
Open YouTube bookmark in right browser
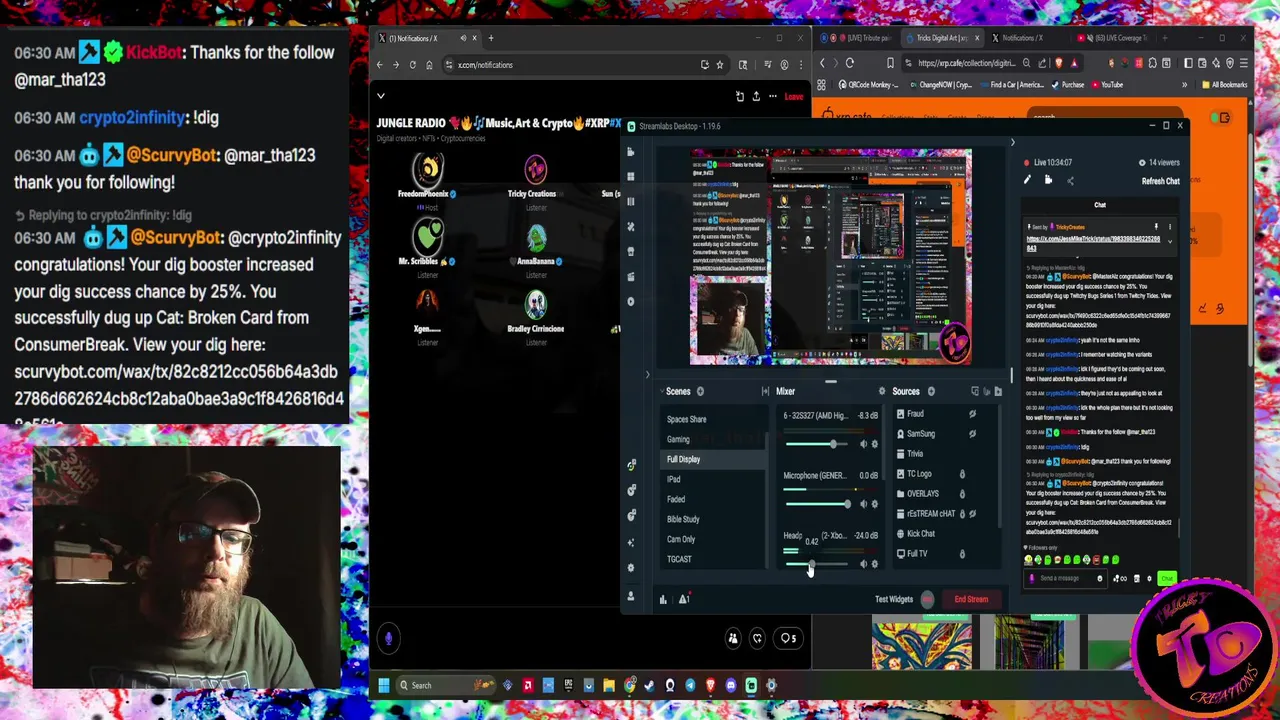point(1106,85)
